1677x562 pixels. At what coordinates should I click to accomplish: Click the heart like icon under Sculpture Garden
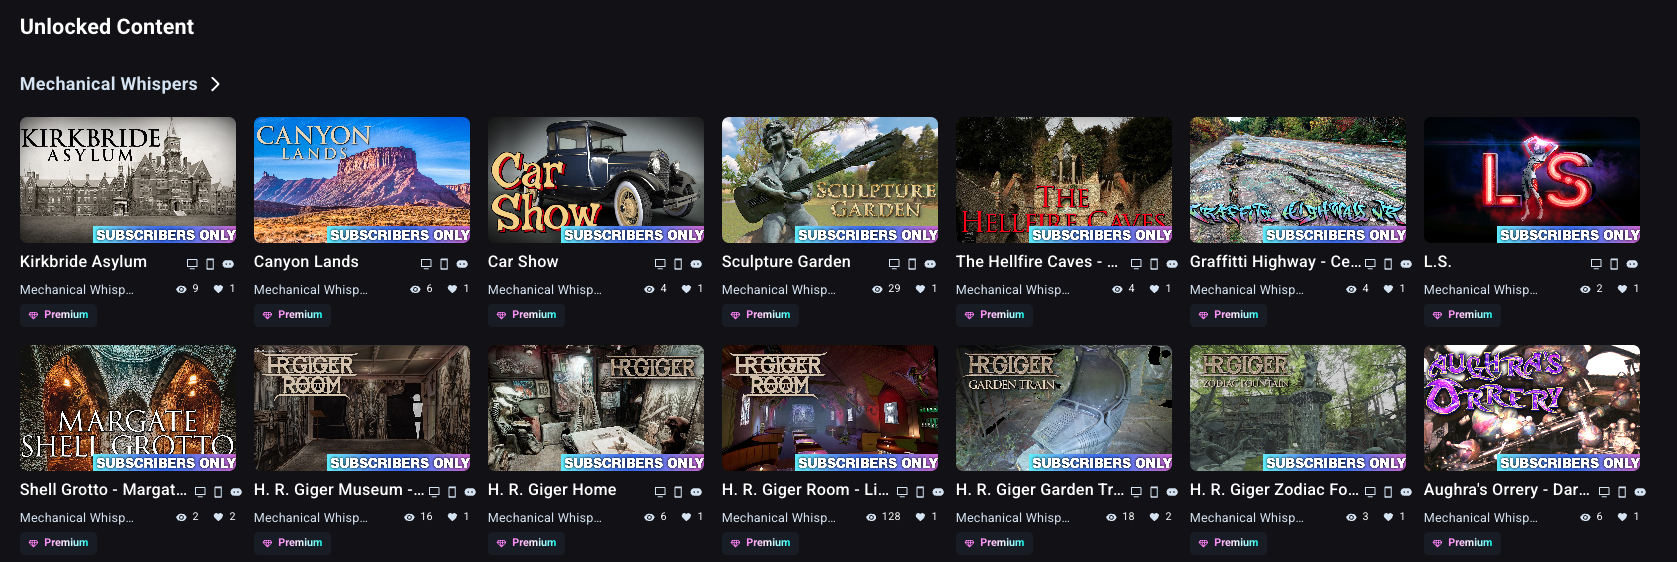click(x=920, y=289)
